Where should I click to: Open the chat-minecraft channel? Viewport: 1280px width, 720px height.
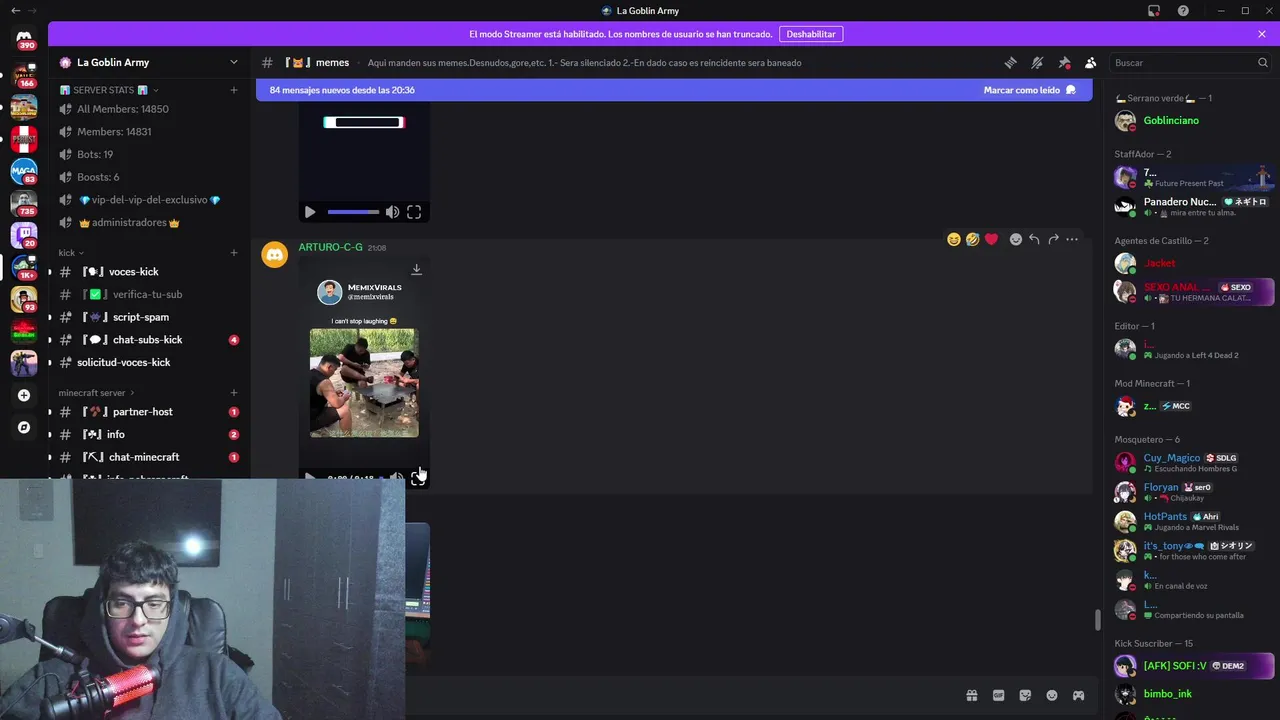(x=149, y=457)
